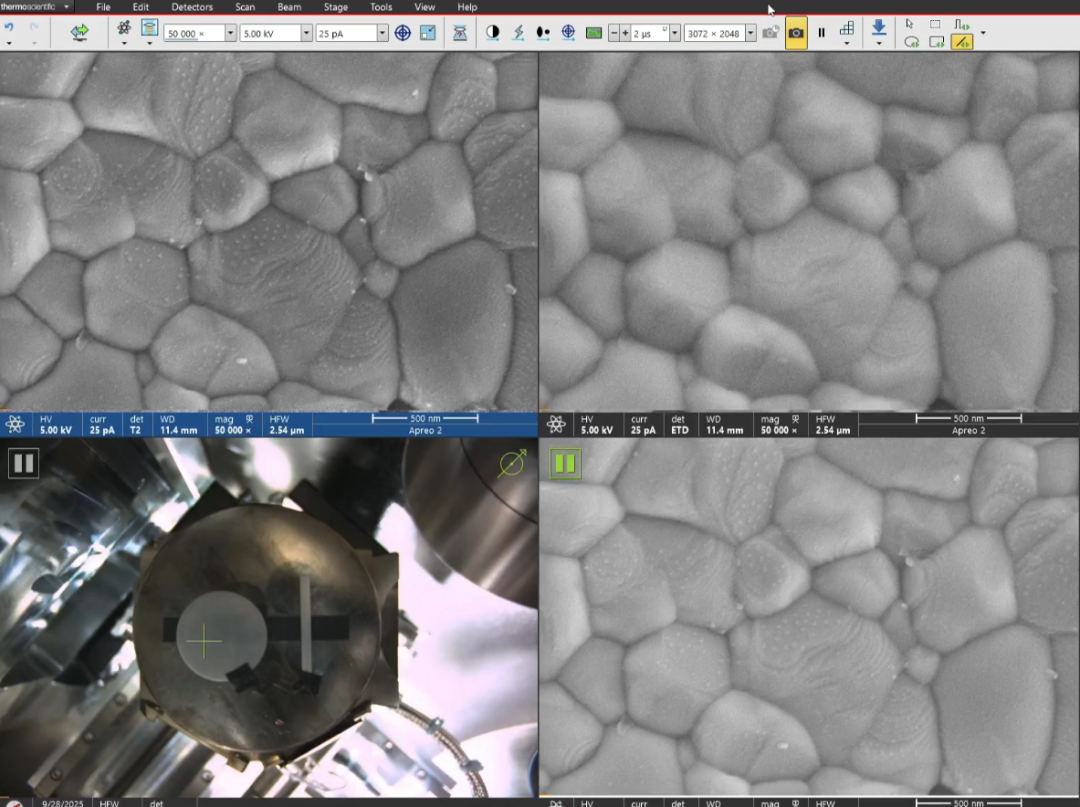1080x807 pixels.
Task: Toggle pause in the chamber camera quadrant
Action: point(23,463)
